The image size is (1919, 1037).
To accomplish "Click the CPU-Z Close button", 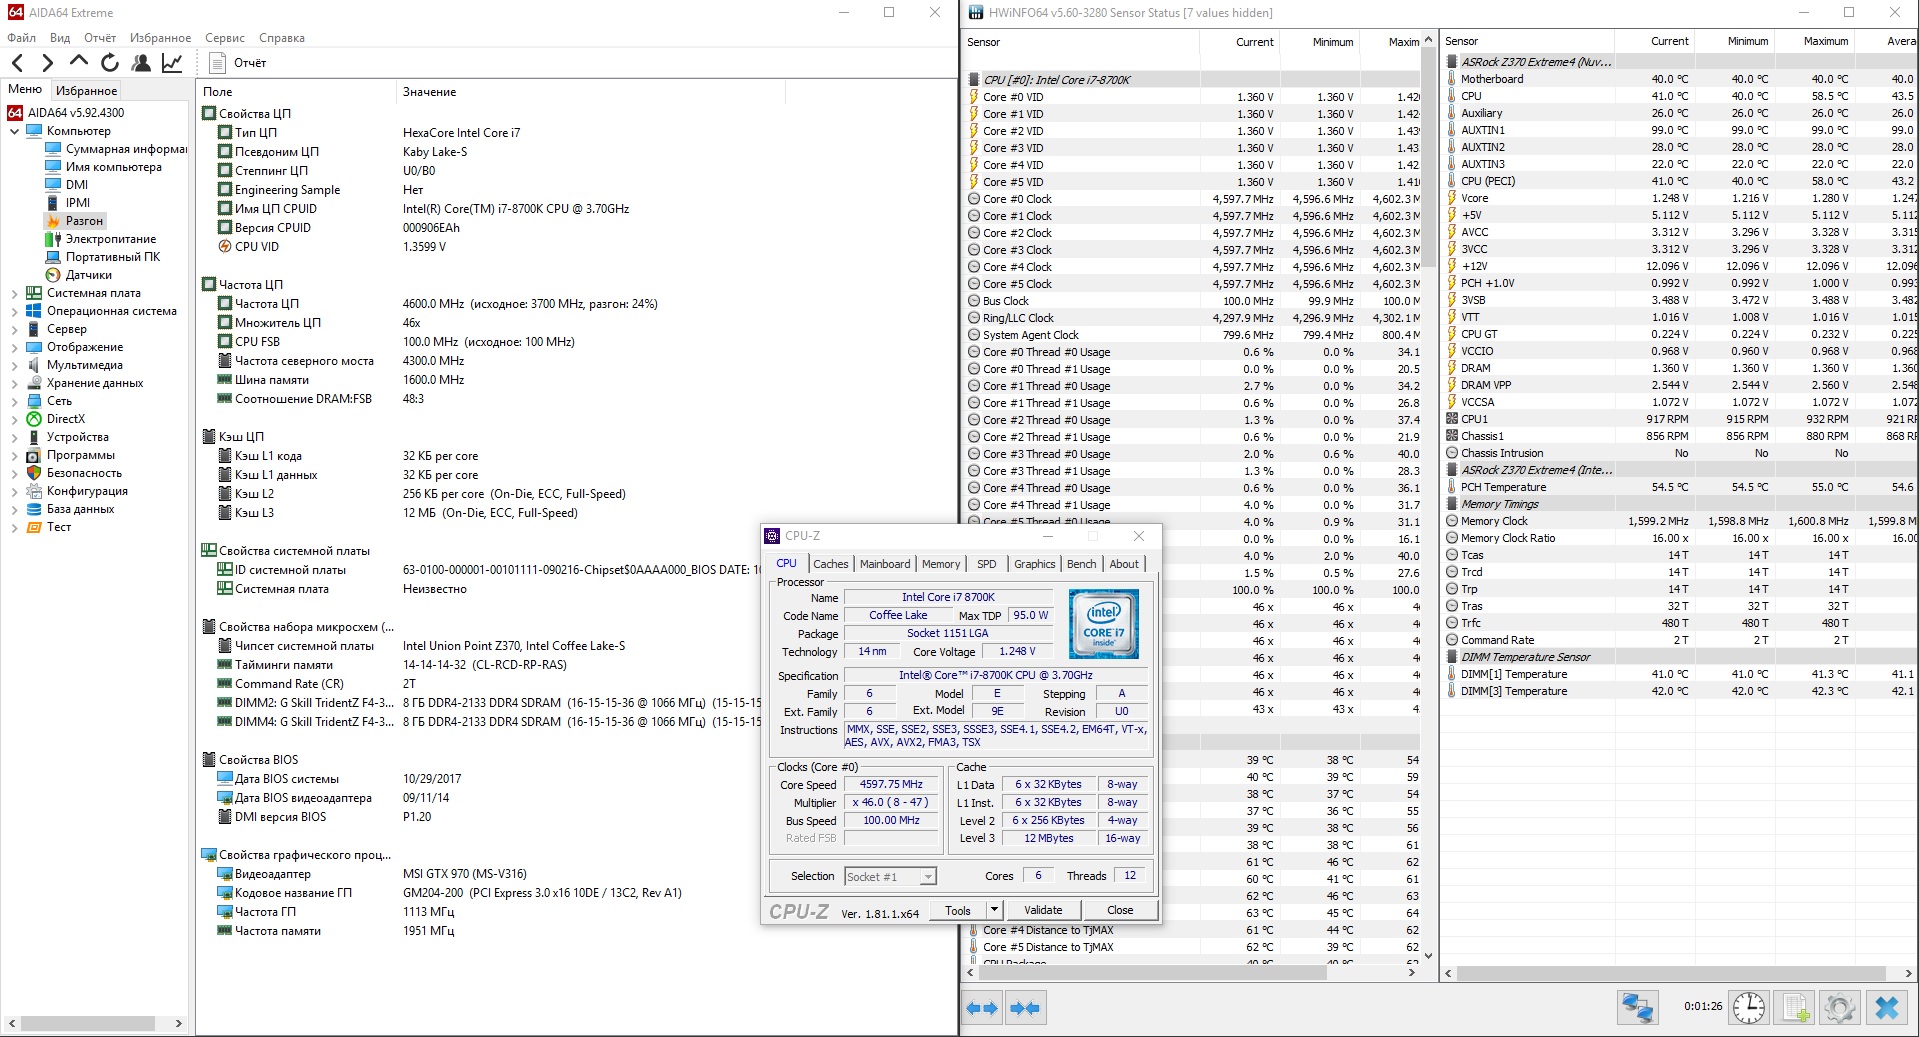I will click(1120, 910).
